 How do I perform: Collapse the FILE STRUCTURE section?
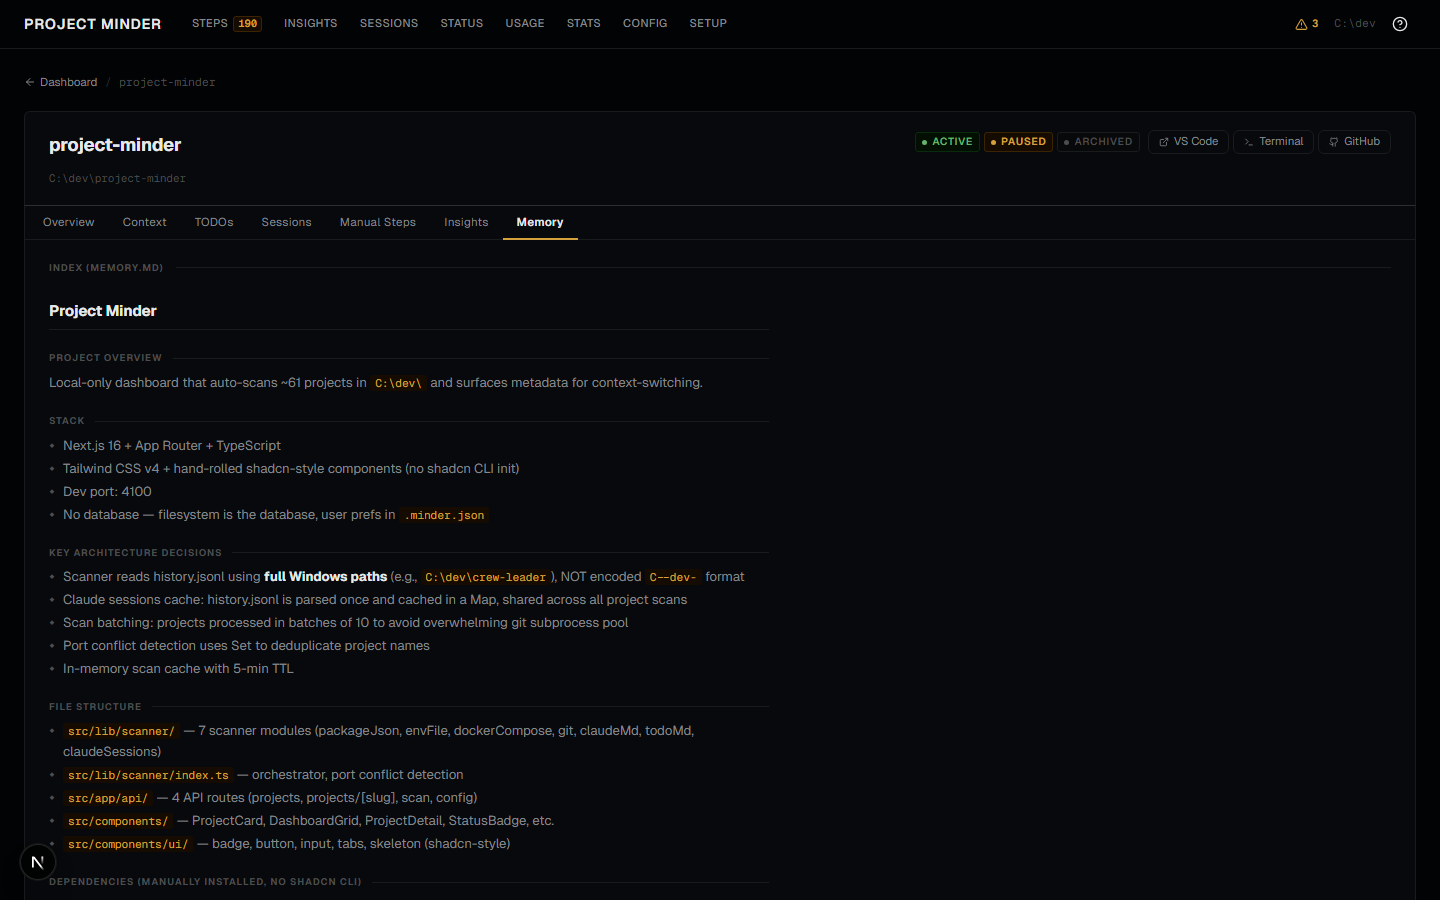[95, 706]
